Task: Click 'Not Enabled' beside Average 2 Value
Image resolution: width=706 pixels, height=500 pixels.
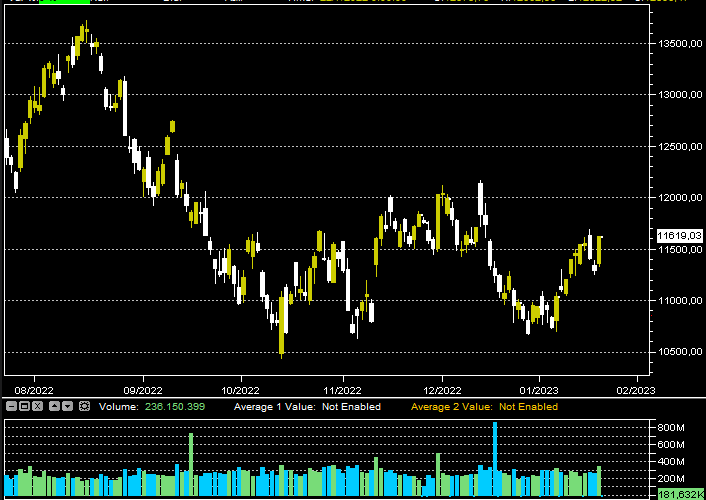Action: (x=528, y=407)
